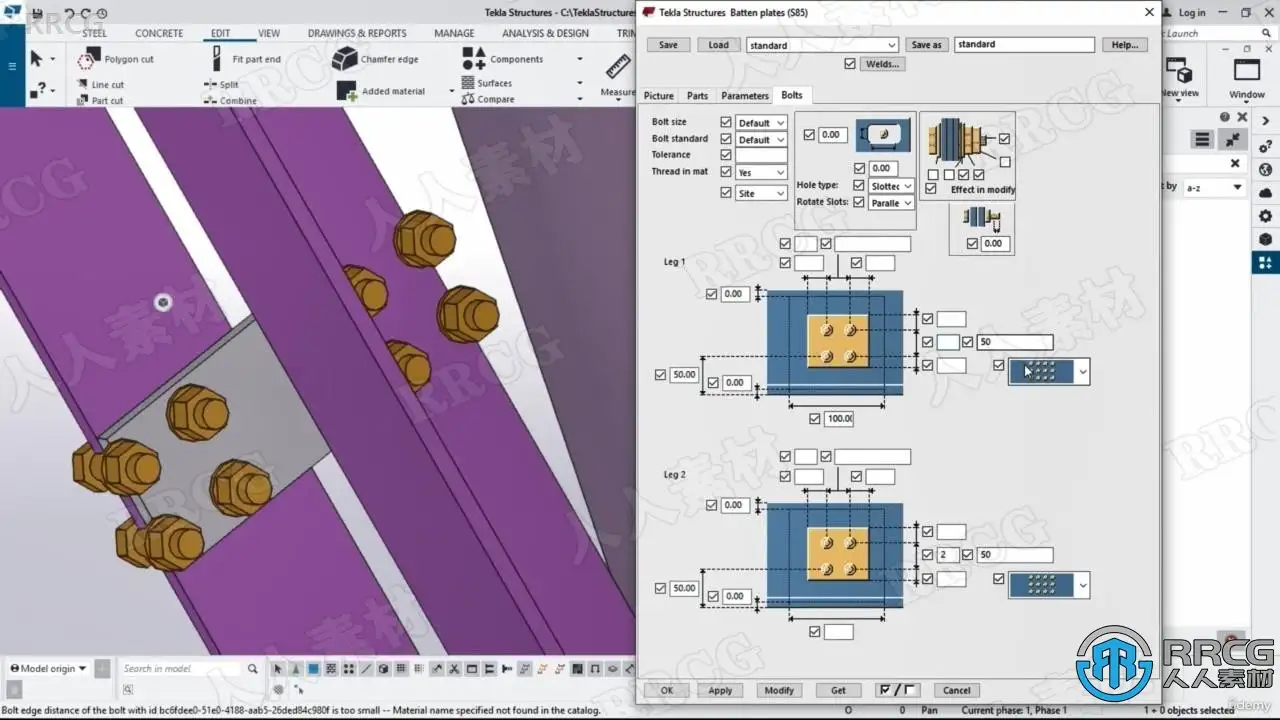Select the Polygon cut tool
Viewport: 1280px width, 720px height.
(x=116, y=59)
